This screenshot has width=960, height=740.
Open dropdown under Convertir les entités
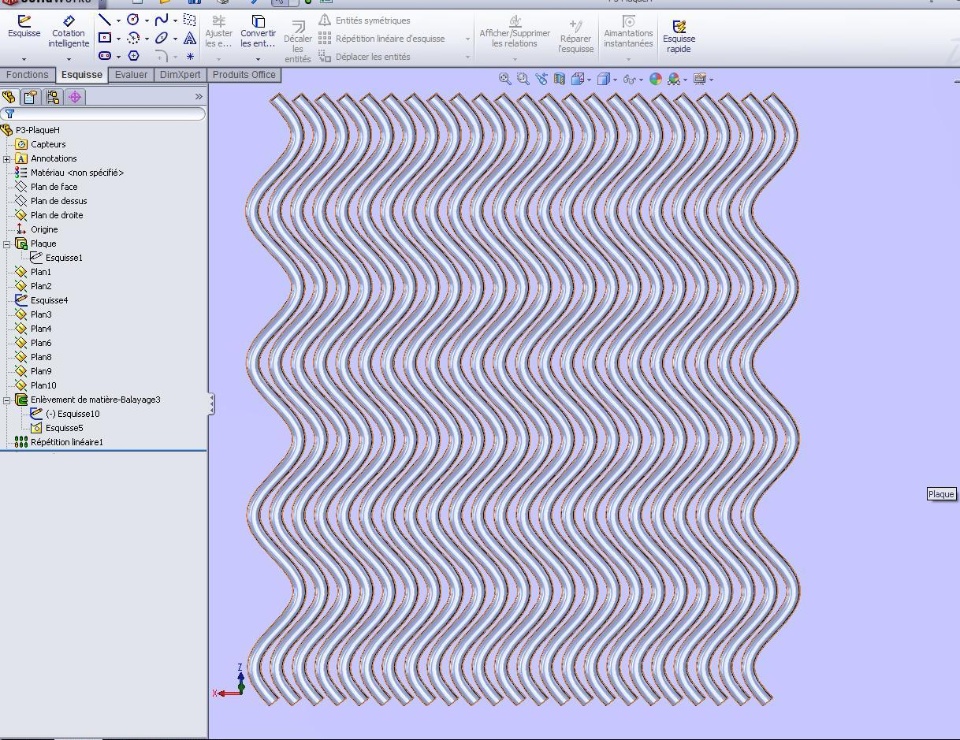point(258,59)
